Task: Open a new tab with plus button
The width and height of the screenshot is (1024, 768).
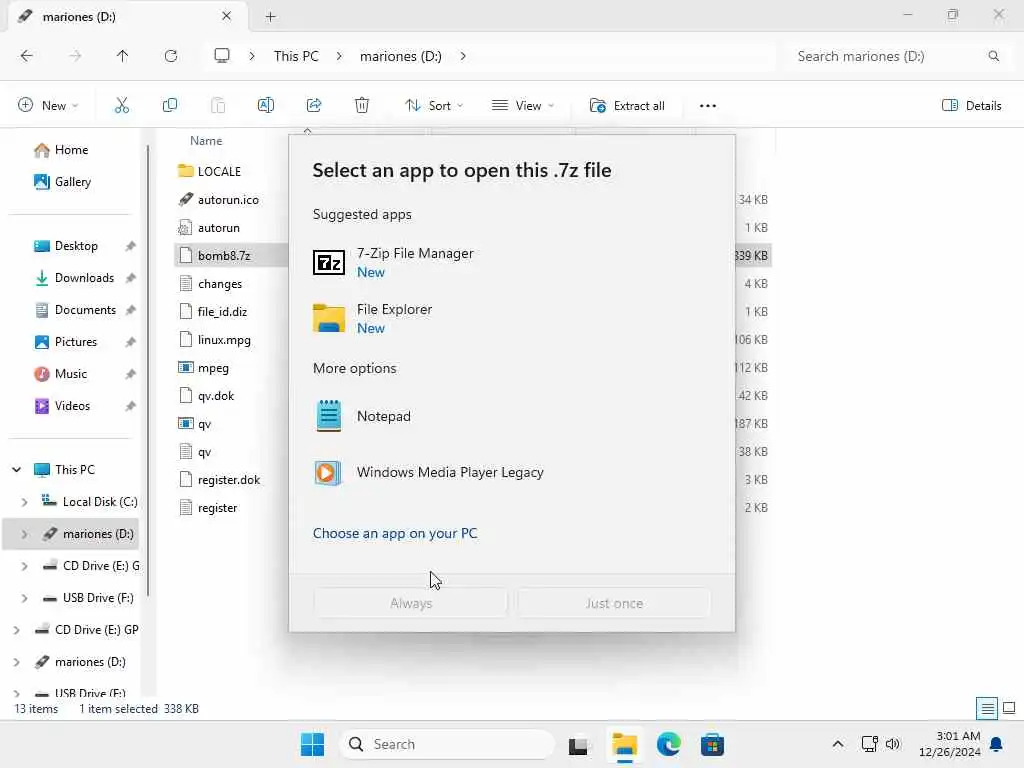Action: [x=270, y=17]
